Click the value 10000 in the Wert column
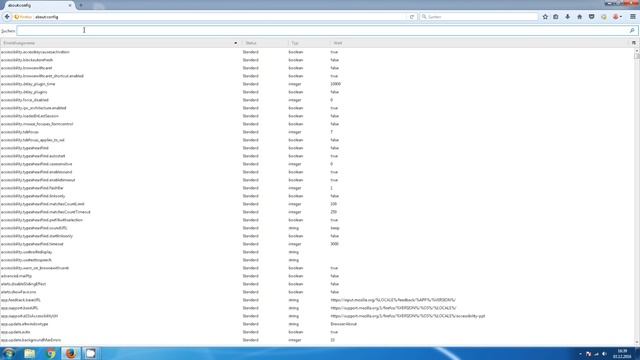The height and width of the screenshot is (360, 640). [x=336, y=84]
